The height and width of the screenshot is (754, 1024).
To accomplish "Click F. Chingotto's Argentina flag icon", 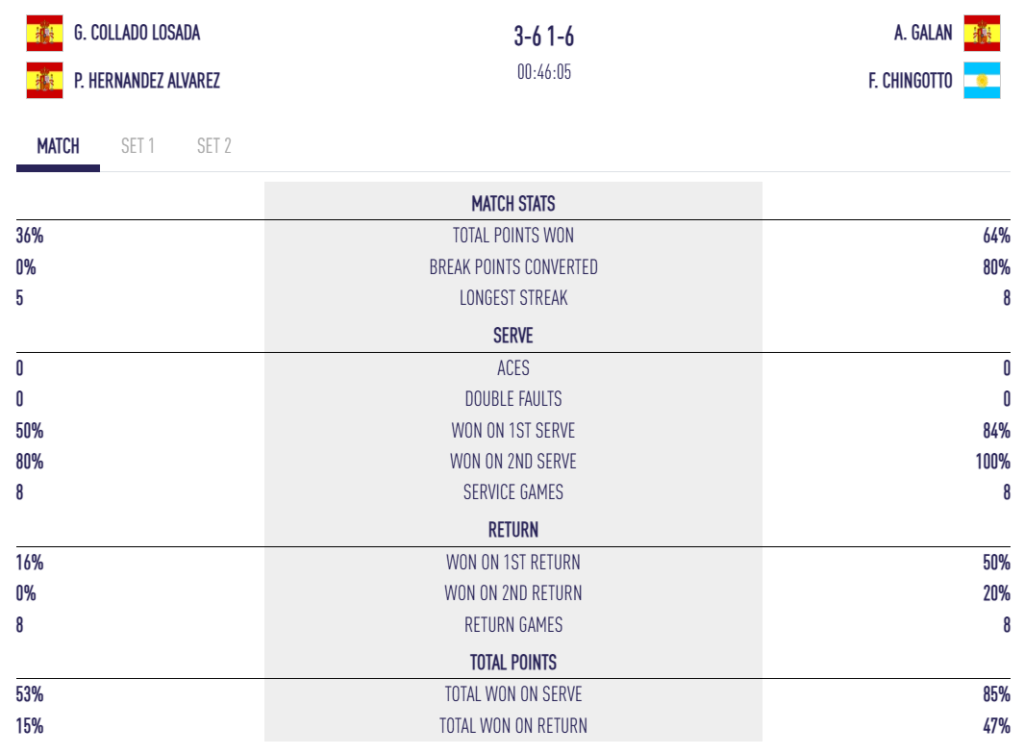I will coord(982,80).
